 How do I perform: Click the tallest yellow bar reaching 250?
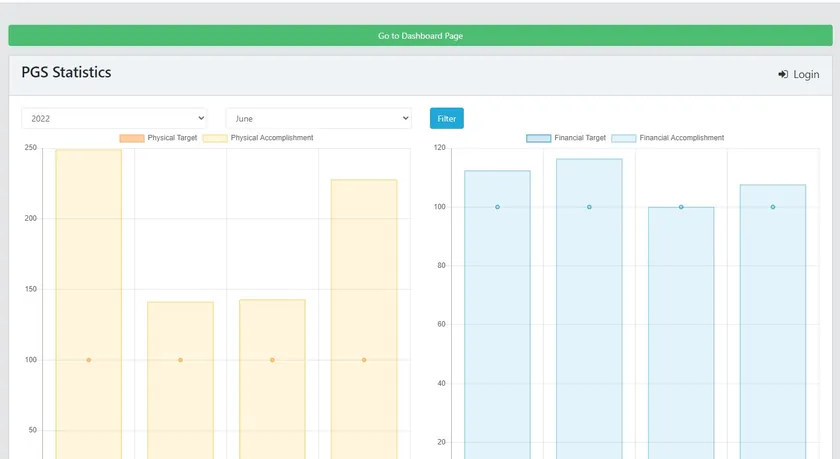[x=89, y=304]
